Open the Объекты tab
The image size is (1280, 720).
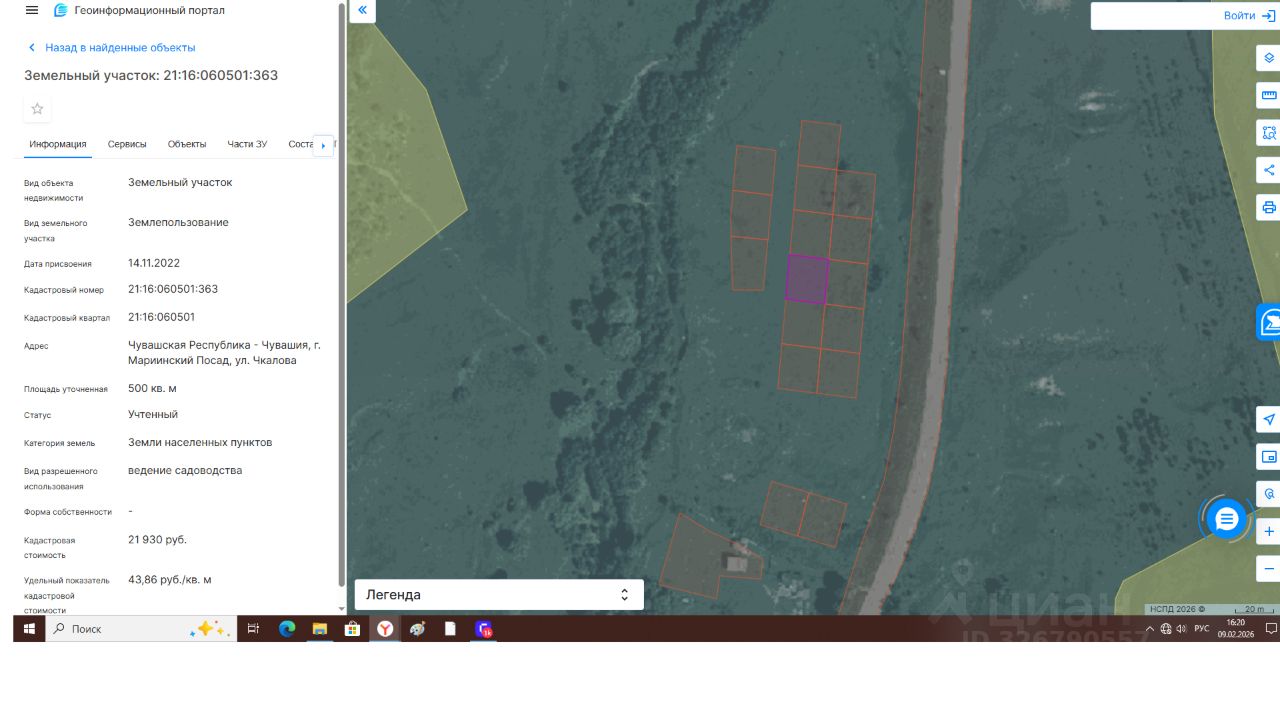187,144
